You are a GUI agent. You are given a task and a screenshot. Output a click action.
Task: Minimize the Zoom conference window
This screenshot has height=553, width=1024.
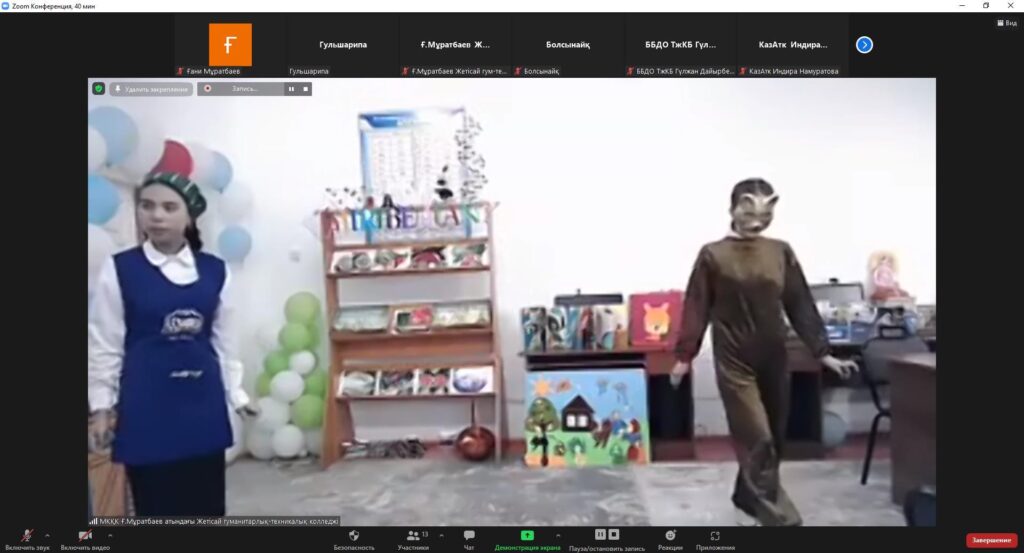coord(961,5)
